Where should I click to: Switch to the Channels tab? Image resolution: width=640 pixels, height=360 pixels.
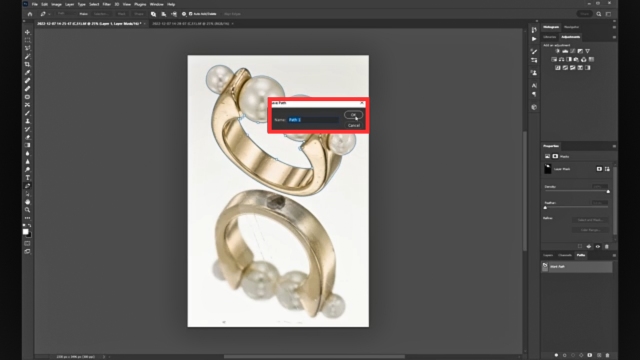pos(565,256)
